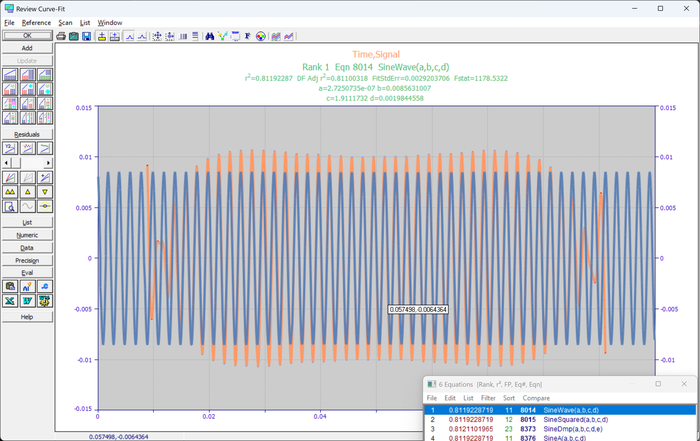This screenshot has width=700, height=441.
Task: Open the Compare menu in the equations list window
Action: tap(536, 398)
